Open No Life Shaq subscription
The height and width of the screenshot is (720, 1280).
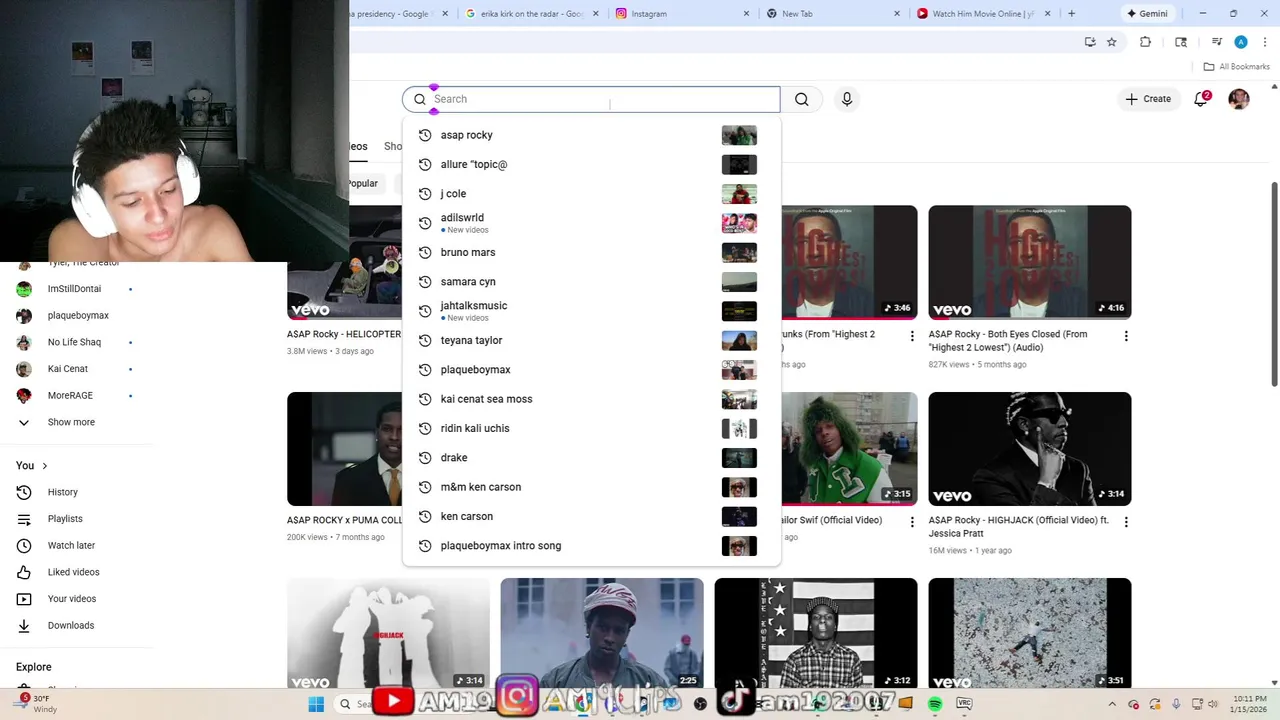pos(76,342)
